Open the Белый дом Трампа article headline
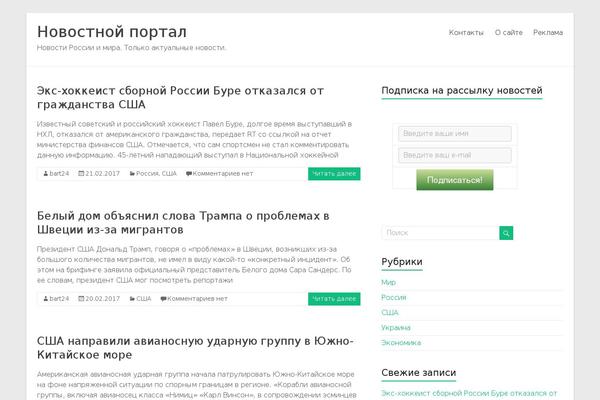600x400 pixels. pyautogui.click(x=183, y=222)
